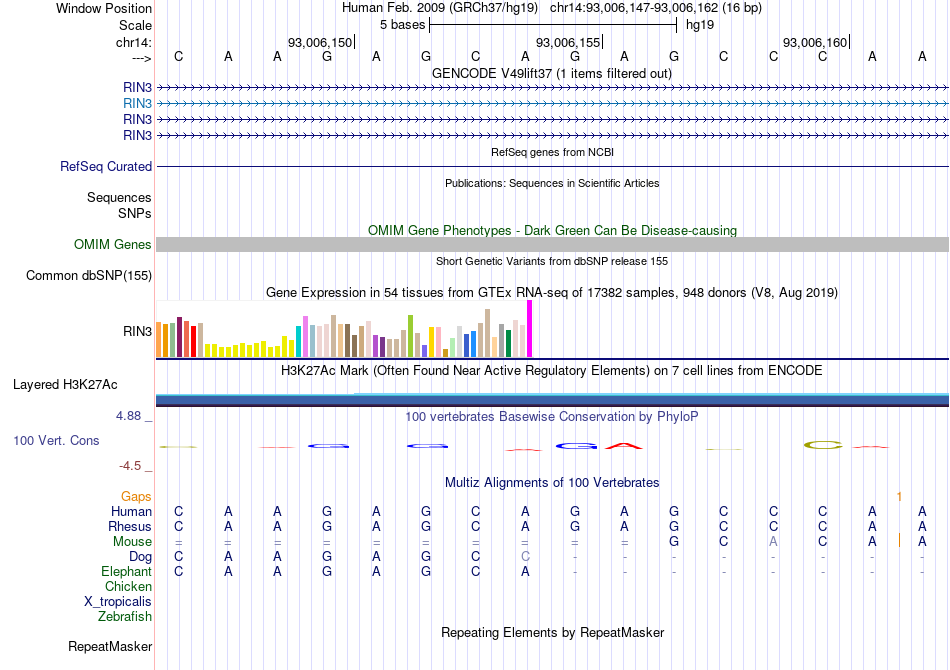Image resolution: width=950 pixels, height=670 pixels.
Task: Open the Repeating Elements by RepeatMasker title
Action: (553, 632)
